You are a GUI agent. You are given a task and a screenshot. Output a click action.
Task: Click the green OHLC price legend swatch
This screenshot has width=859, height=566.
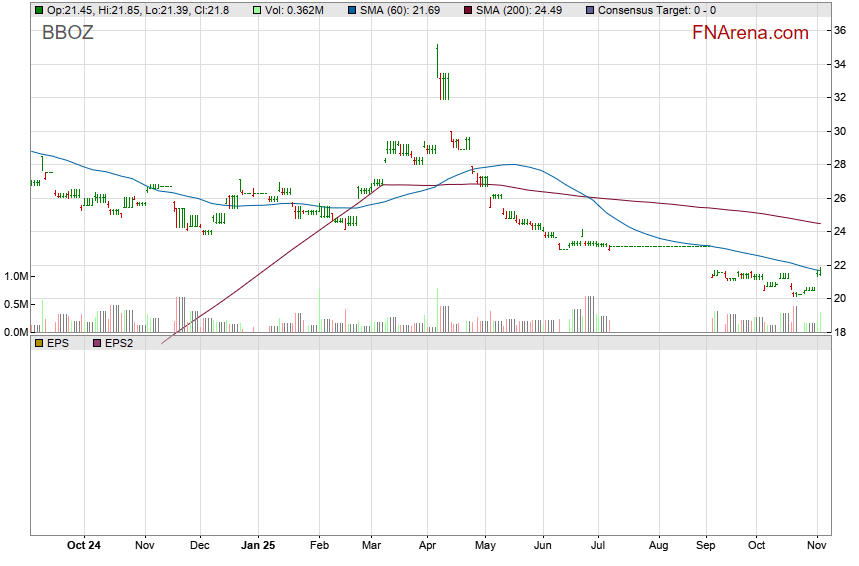39,10
